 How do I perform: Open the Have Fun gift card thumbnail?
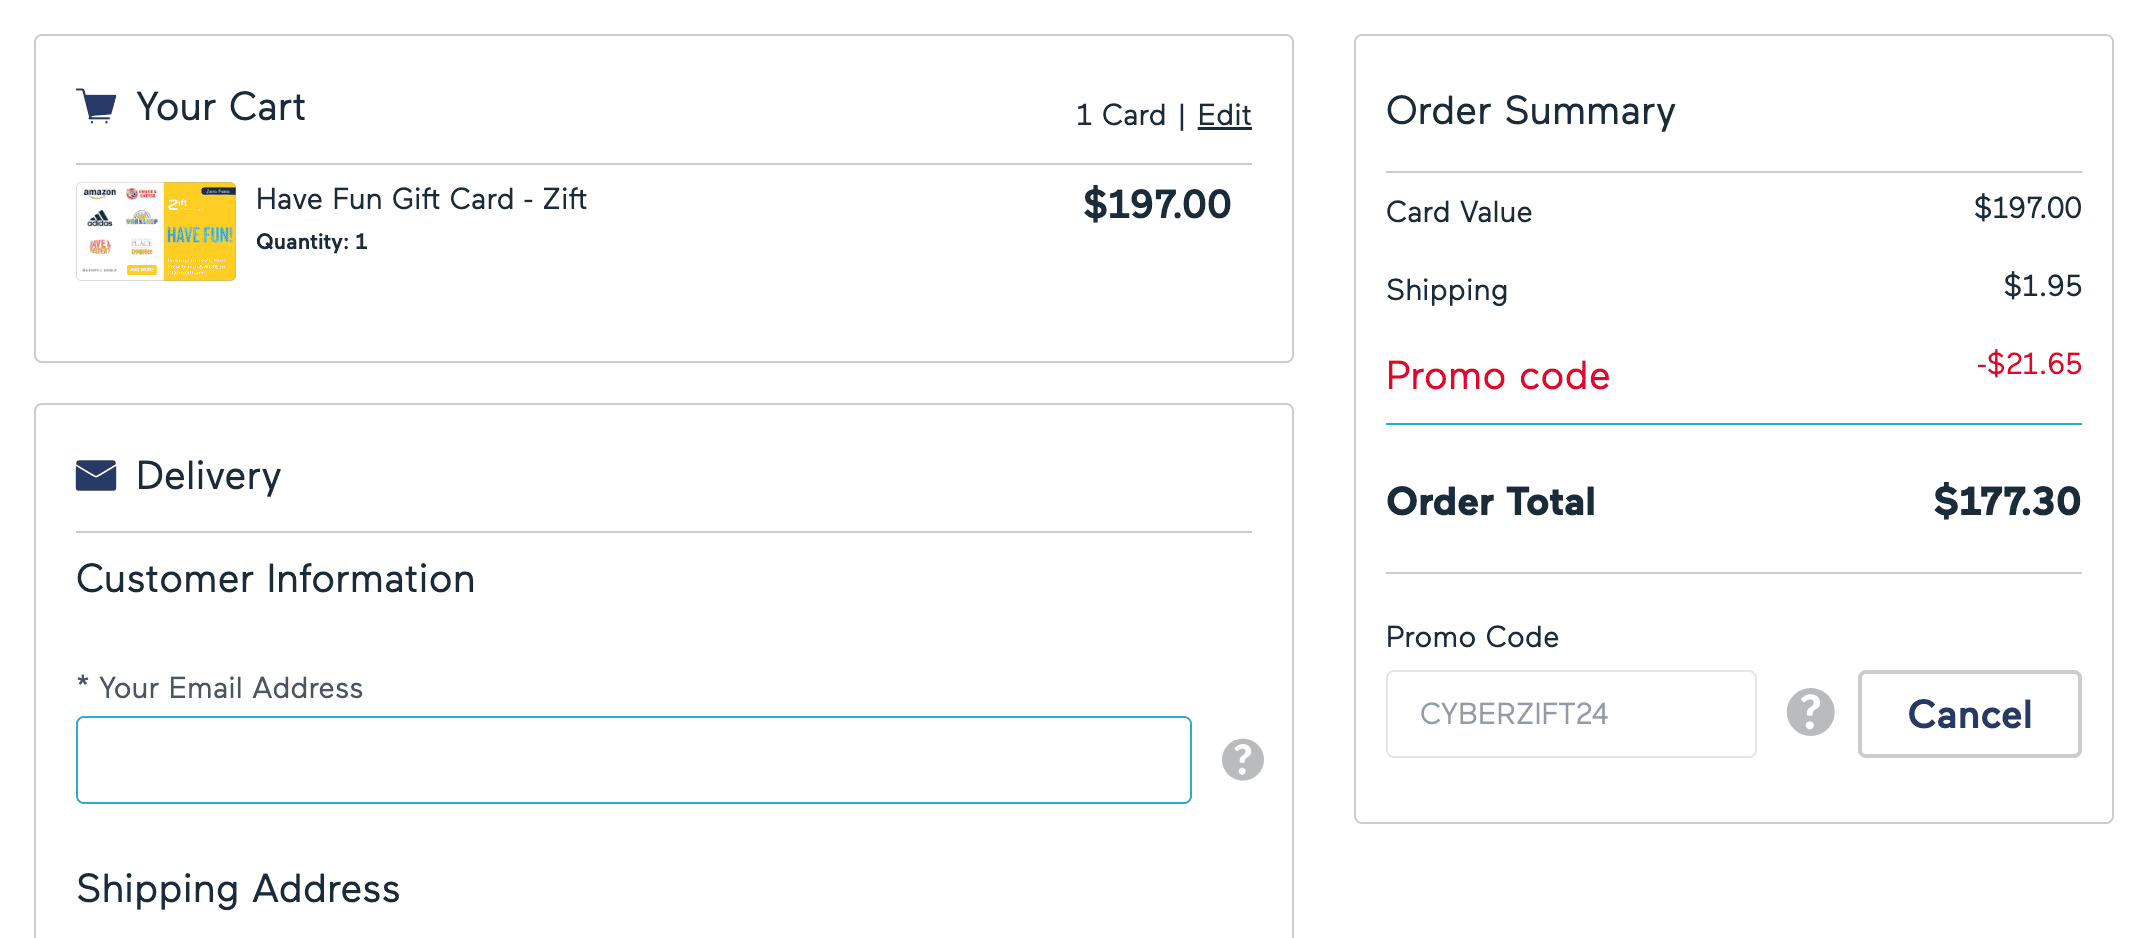click(156, 231)
